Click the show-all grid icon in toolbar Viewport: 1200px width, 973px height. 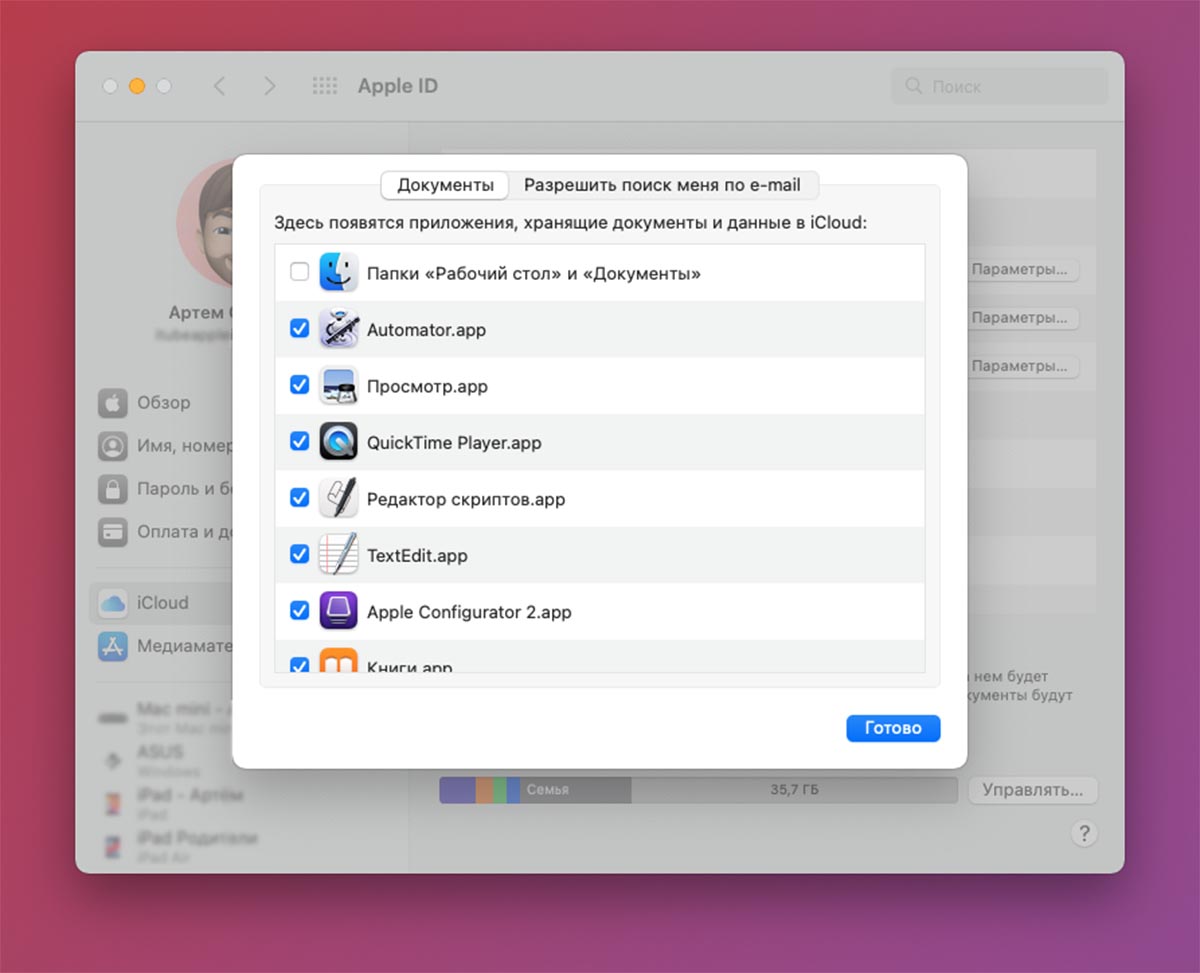coord(325,86)
